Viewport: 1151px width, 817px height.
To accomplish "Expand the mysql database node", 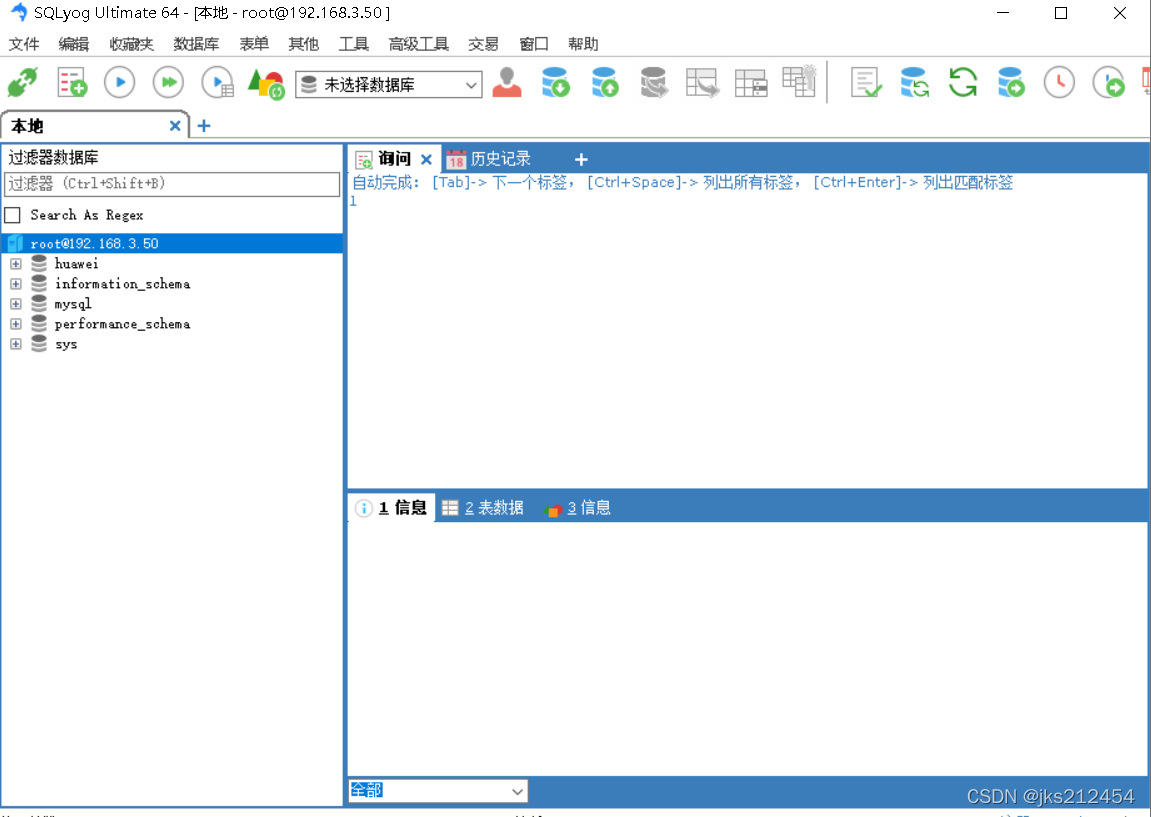I will click(15, 304).
